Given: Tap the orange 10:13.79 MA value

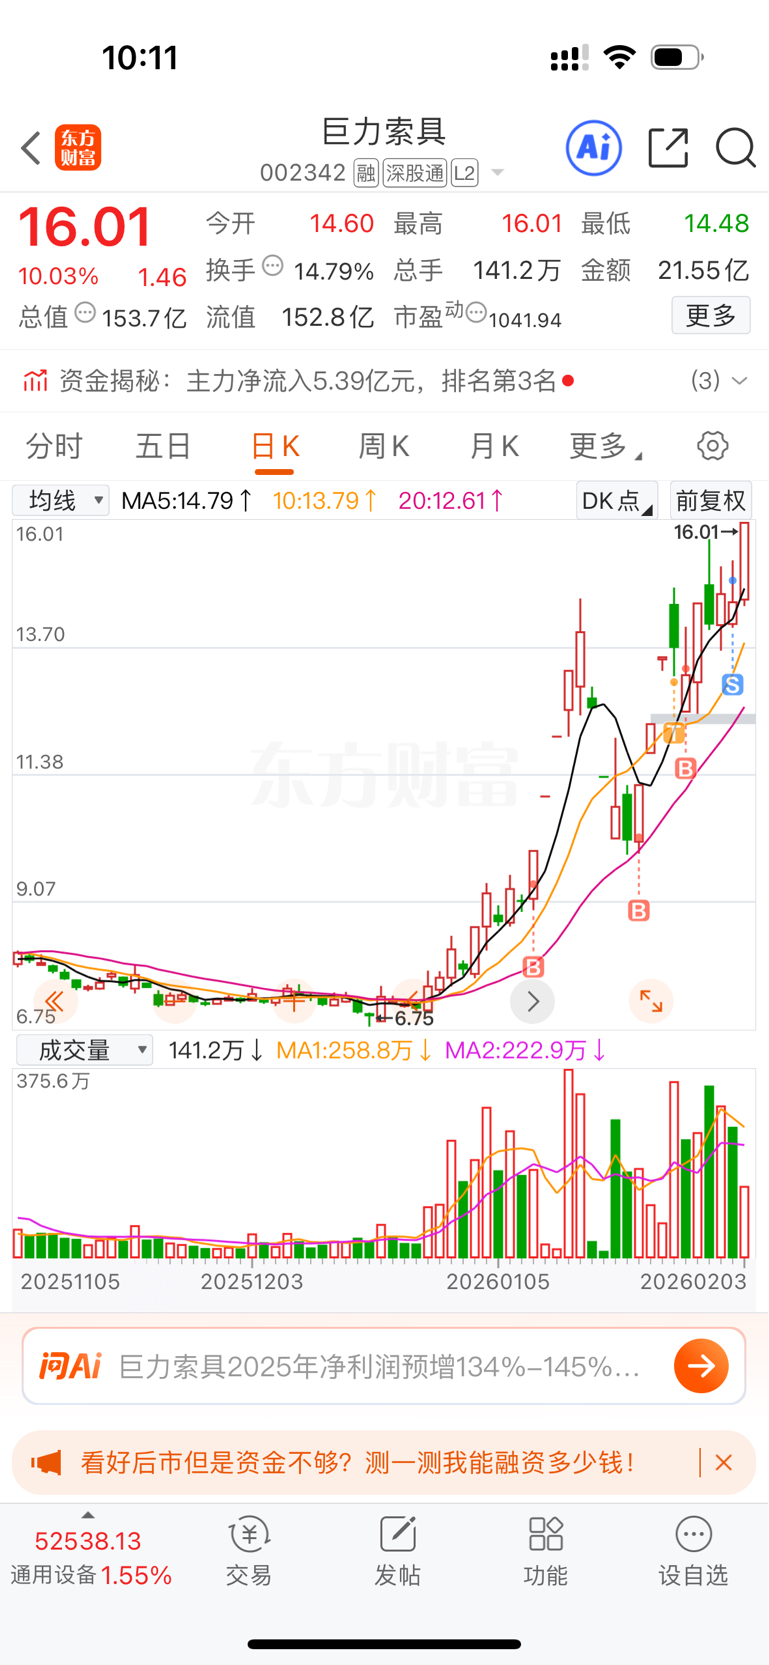Looking at the screenshot, I should [x=324, y=500].
